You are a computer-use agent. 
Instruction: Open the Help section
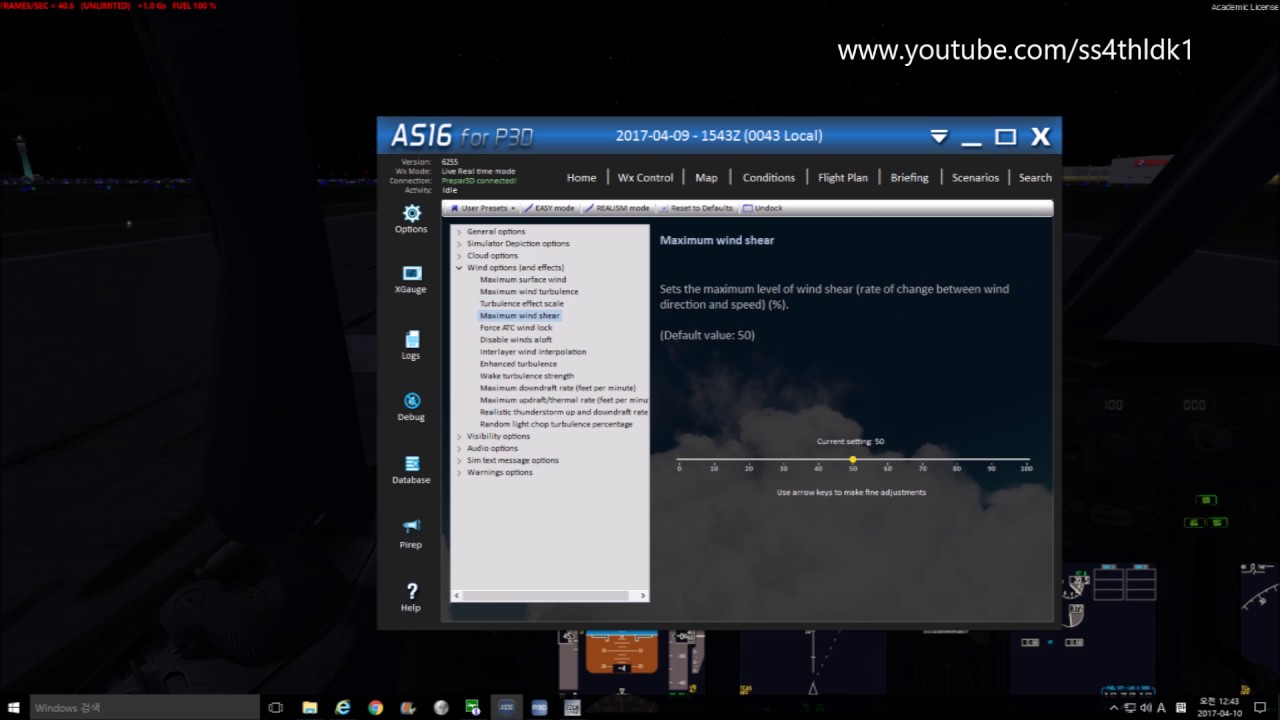(411, 596)
